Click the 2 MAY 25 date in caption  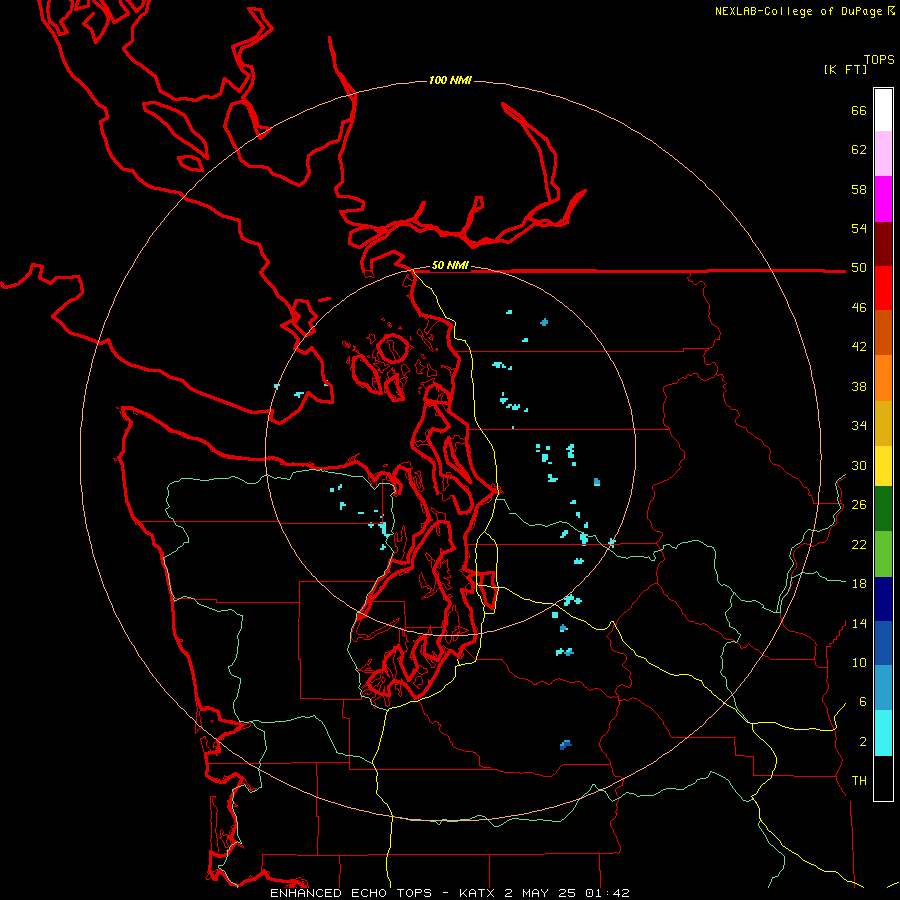pyautogui.click(x=541, y=893)
